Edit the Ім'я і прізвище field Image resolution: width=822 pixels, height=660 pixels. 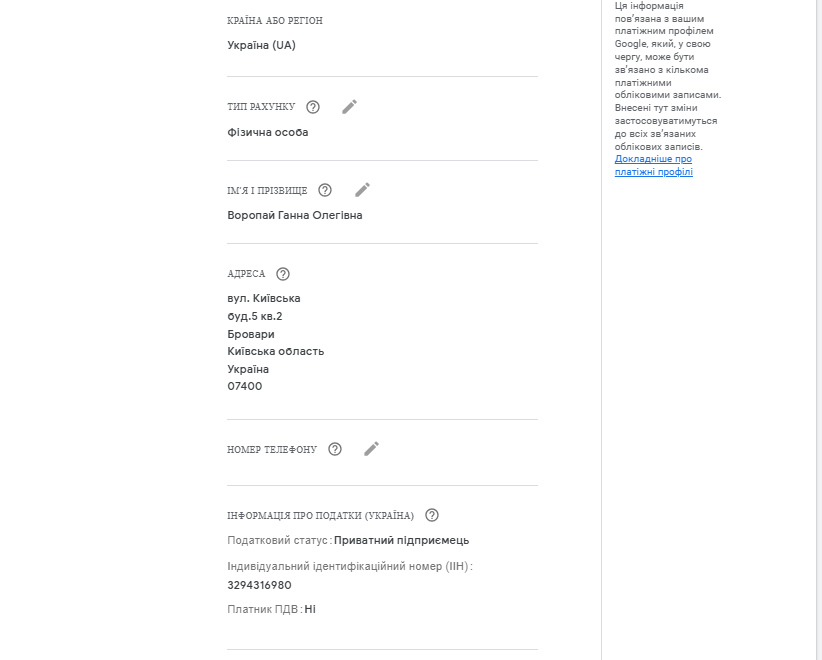click(x=362, y=190)
